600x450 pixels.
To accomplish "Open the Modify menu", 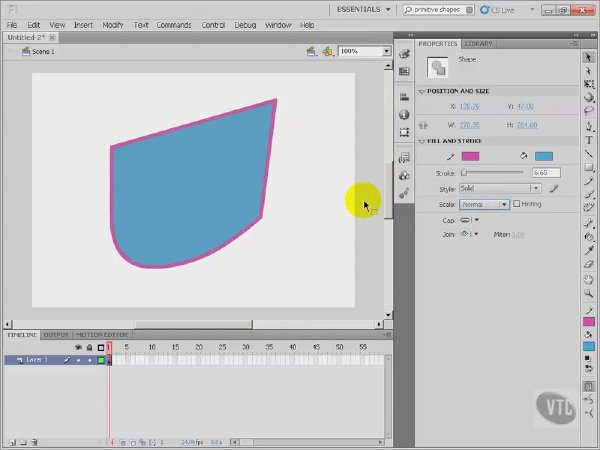I will (113, 25).
